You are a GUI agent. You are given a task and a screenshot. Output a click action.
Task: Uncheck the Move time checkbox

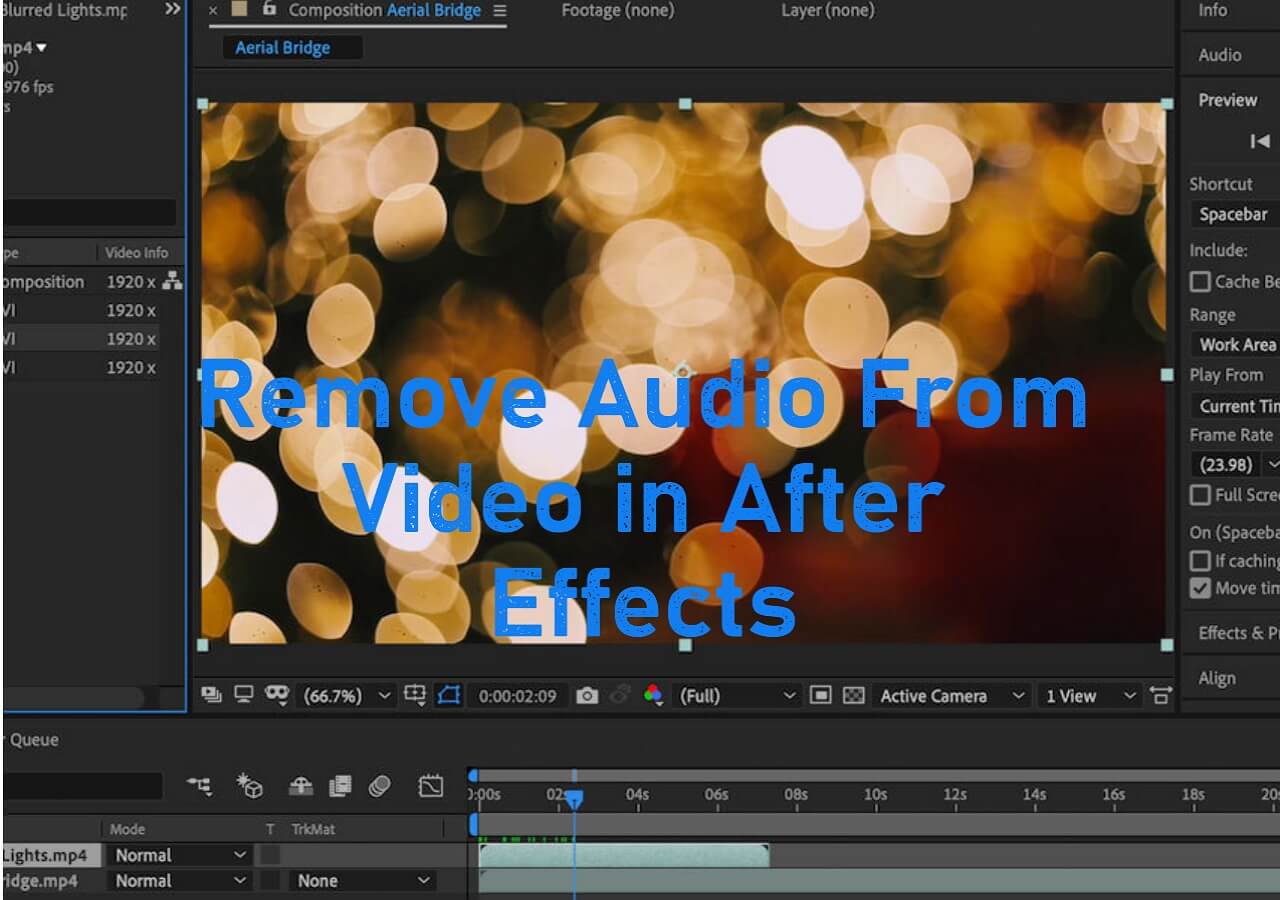pos(1200,588)
